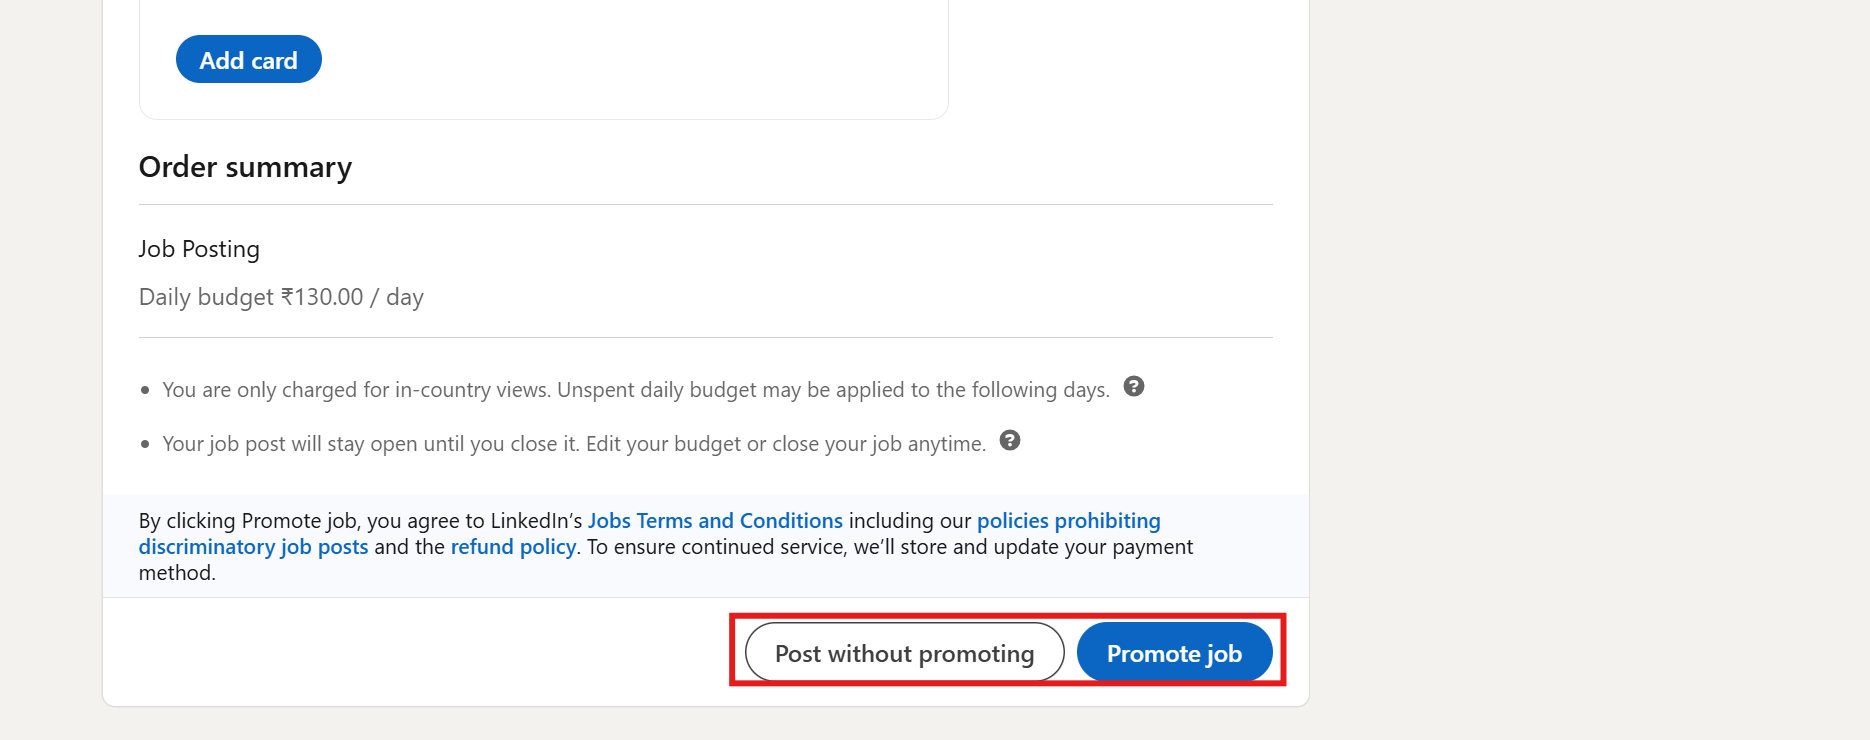Click the question mark beside budget editing note

pyautogui.click(x=1009, y=440)
